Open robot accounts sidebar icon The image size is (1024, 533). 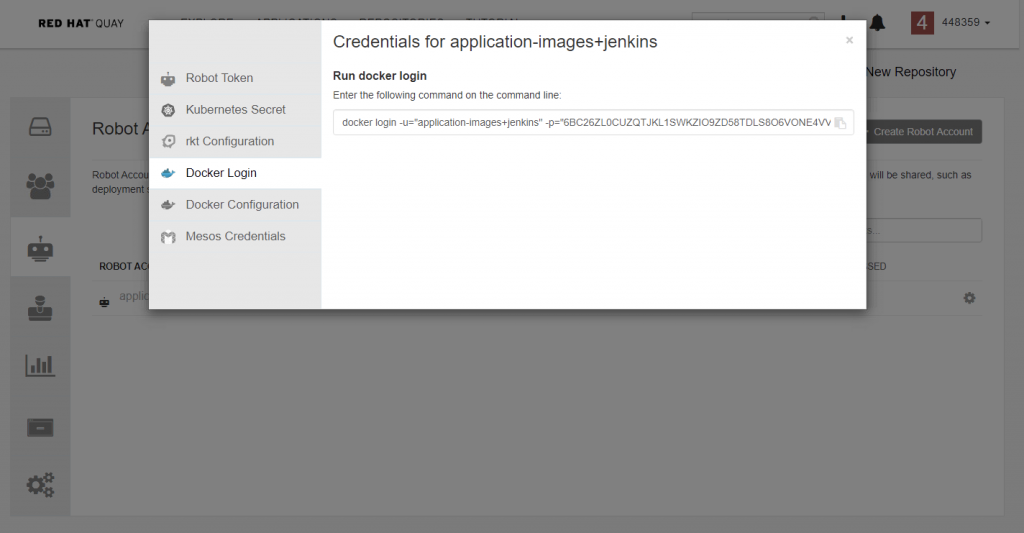(x=40, y=248)
